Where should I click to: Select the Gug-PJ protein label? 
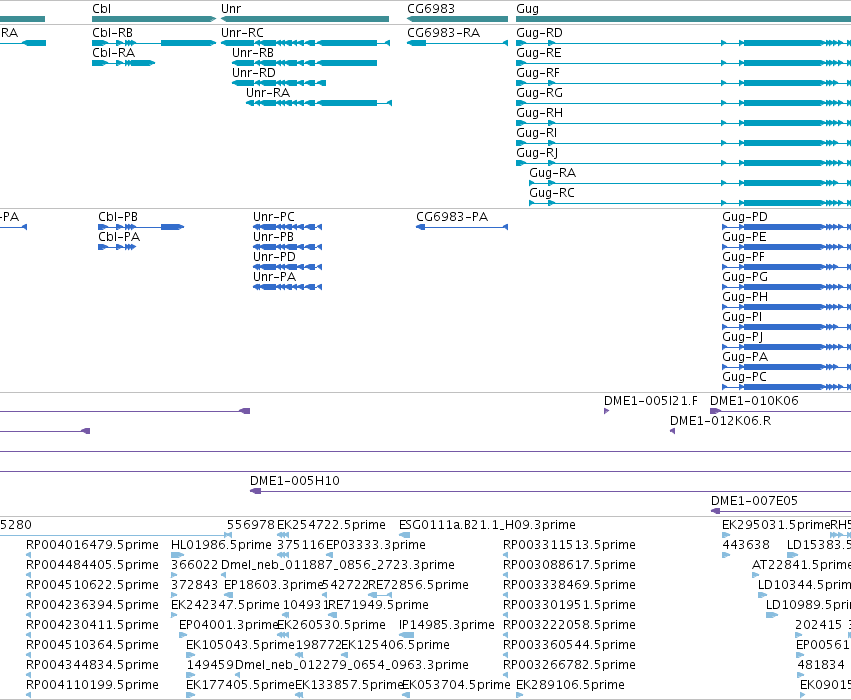pos(742,338)
